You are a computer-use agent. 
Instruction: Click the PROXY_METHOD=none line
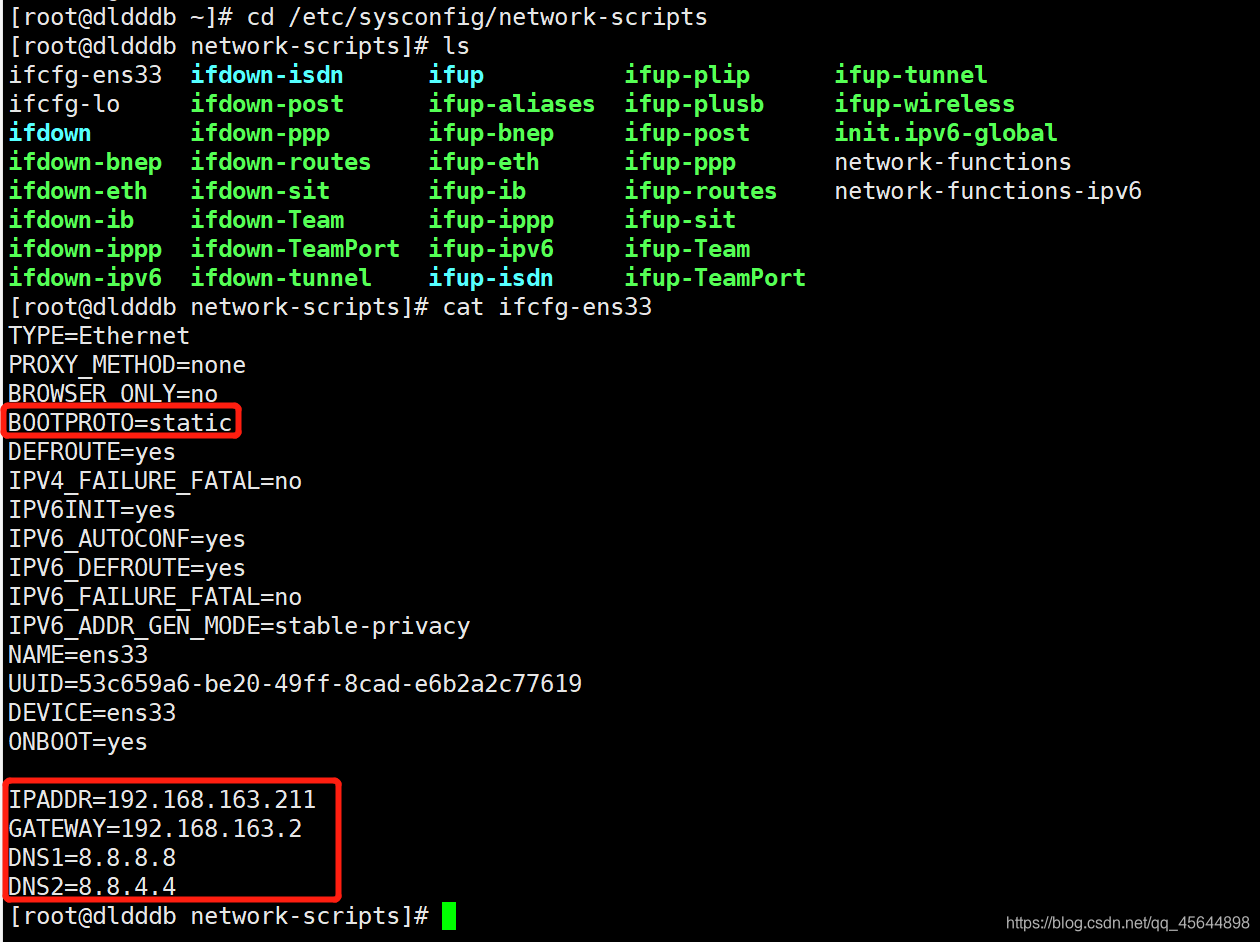click(127, 365)
